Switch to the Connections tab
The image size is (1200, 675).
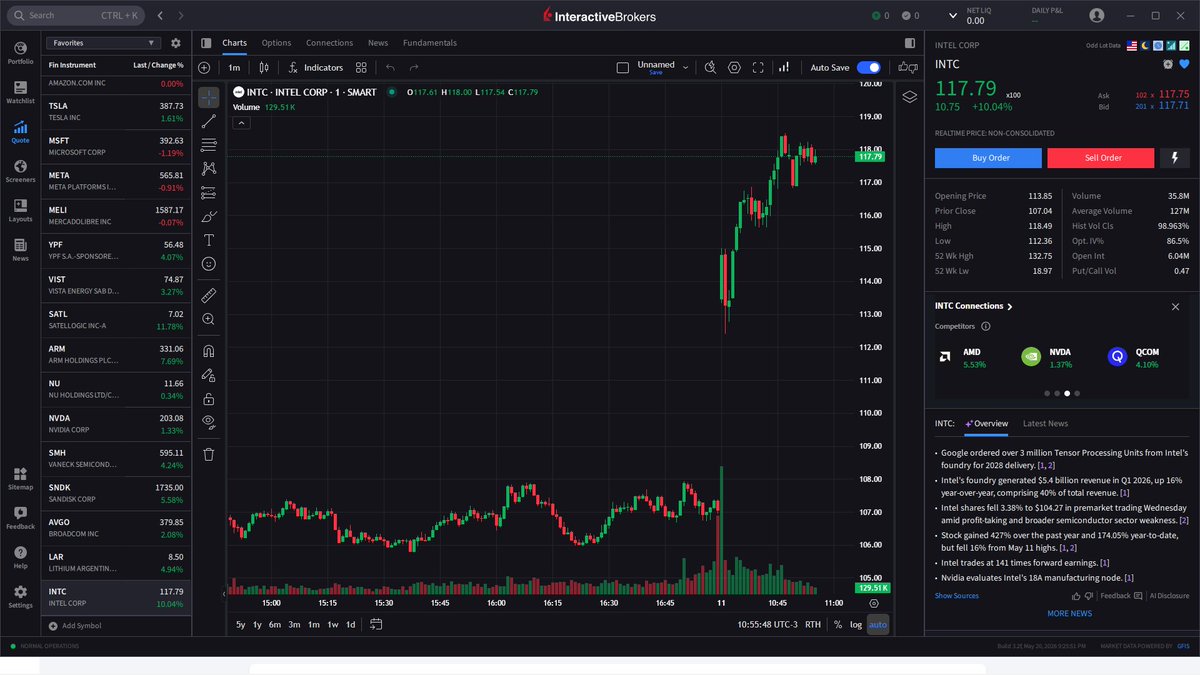(x=329, y=43)
